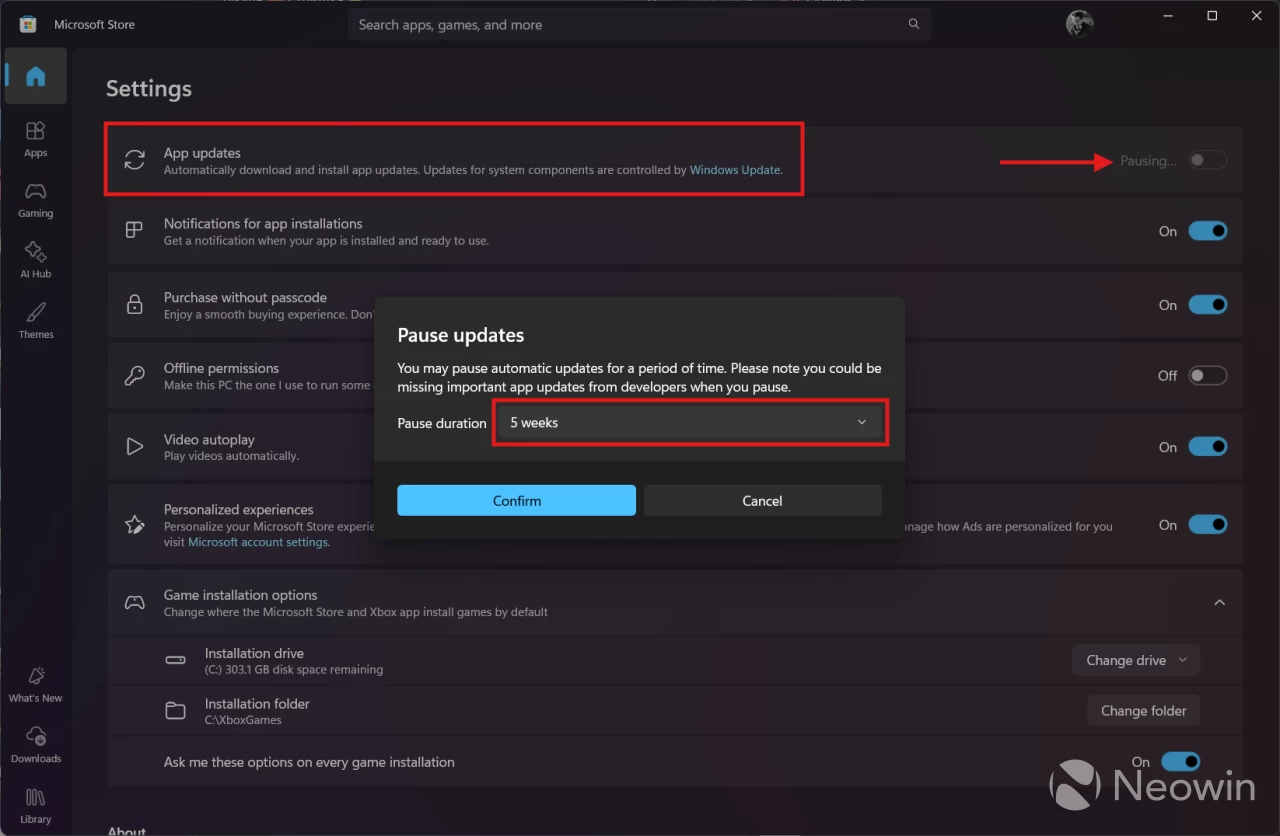The width and height of the screenshot is (1280, 836).
Task: Toggle Notifications for app installations
Action: [1207, 231]
